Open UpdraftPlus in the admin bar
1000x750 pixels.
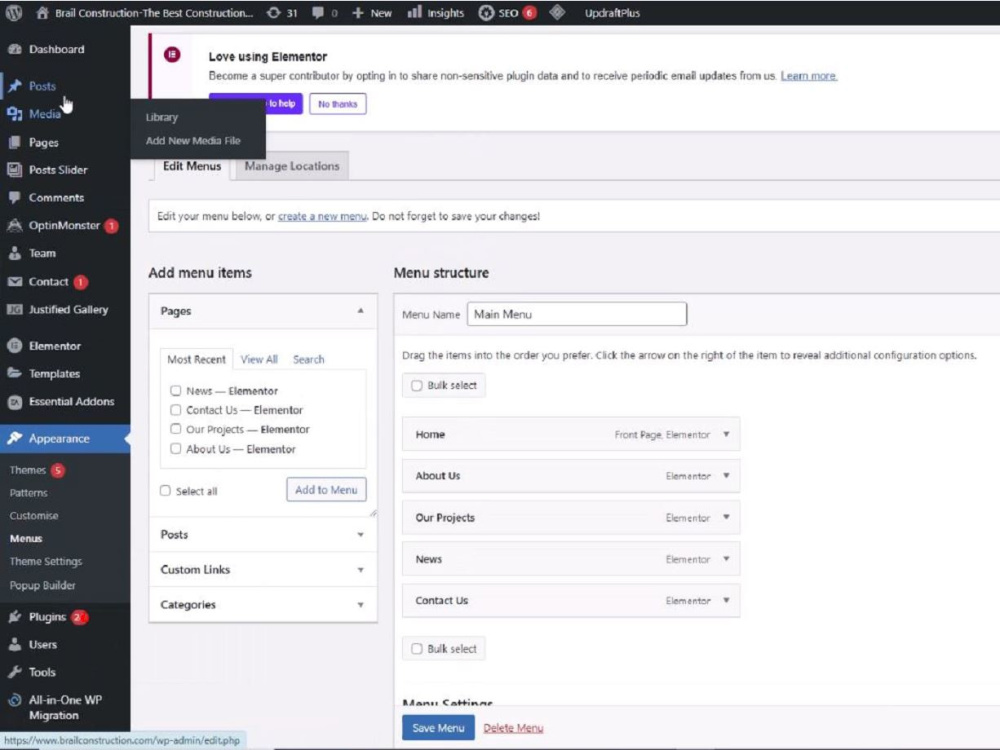click(x=612, y=13)
